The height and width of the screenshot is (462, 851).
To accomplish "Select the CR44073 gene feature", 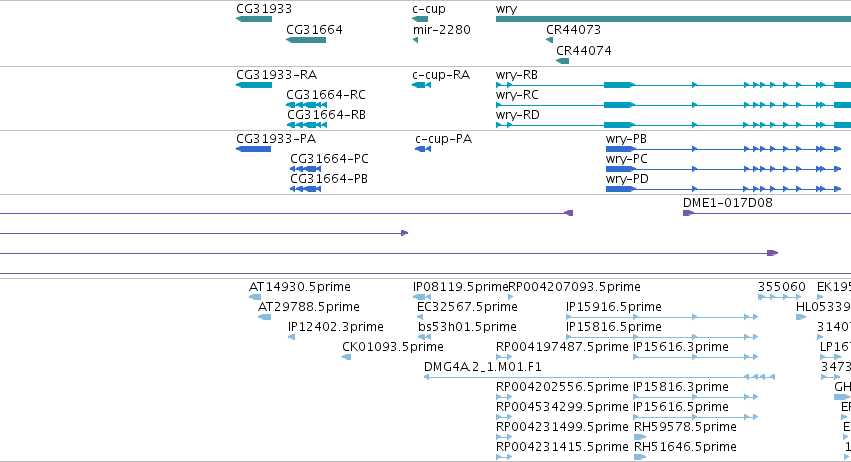I will pyautogui.click(x=550, y=40).
